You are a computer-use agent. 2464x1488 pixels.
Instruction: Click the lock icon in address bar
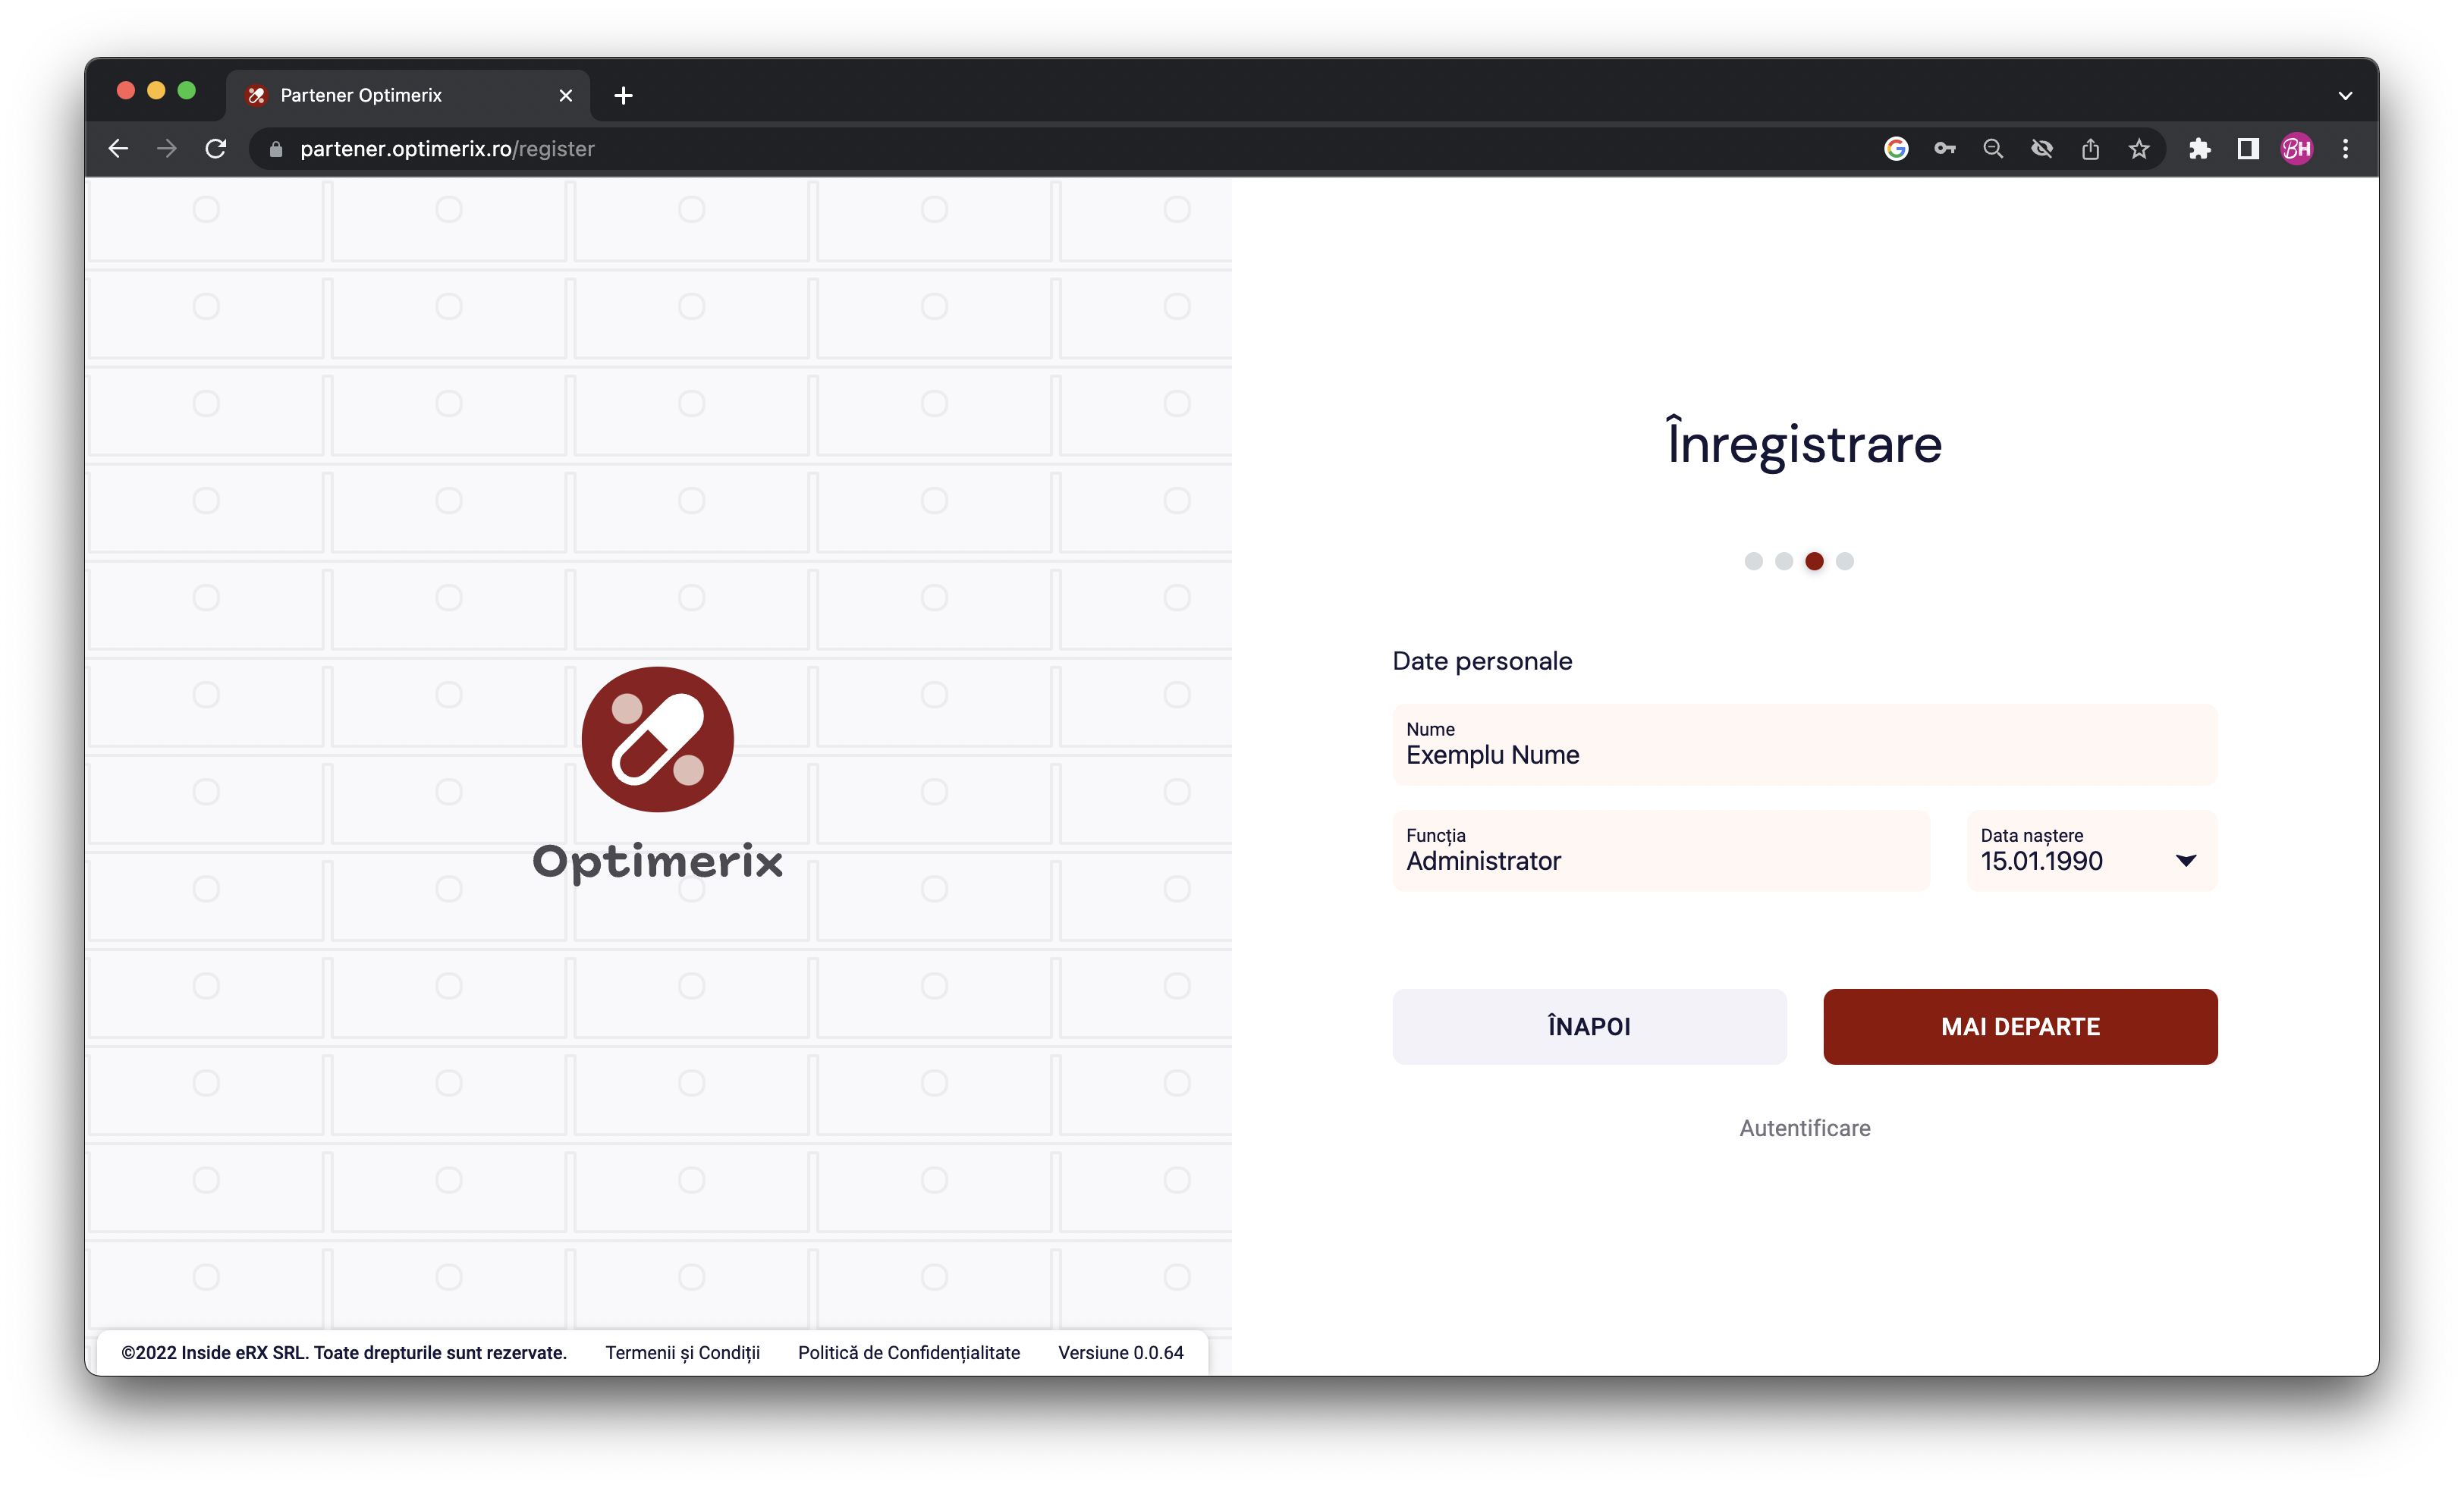point(276,149)
